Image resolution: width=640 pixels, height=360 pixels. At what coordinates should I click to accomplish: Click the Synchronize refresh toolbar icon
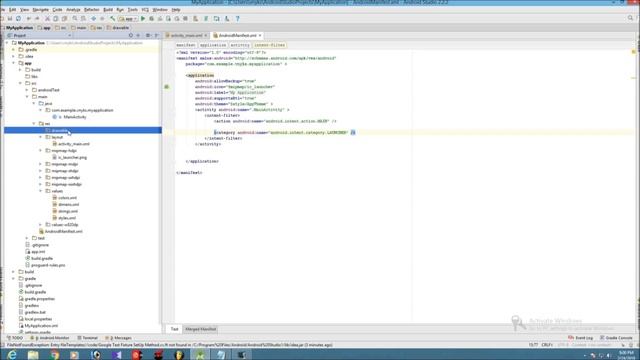pyautogui.click(x=18, y=19)
